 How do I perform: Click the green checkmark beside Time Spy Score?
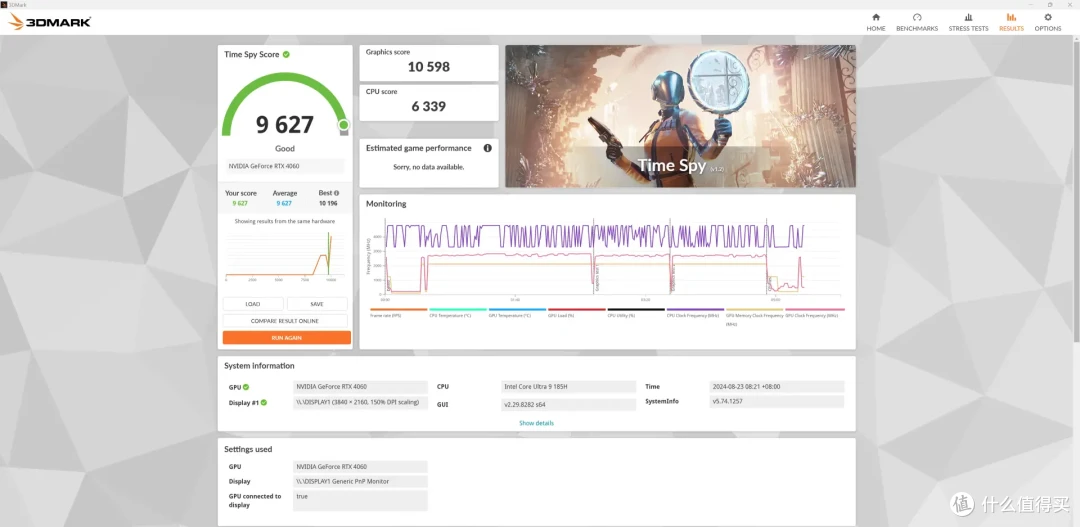point(286,54)
